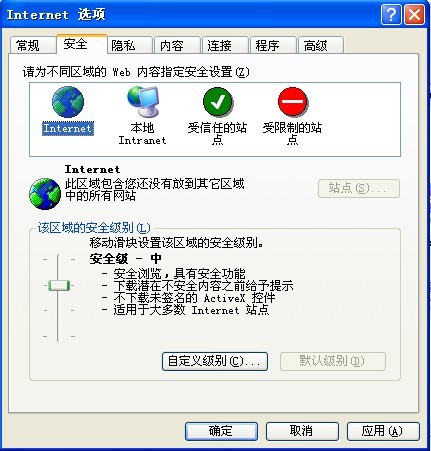The height and width of the screenshot is (451, 431).
Task: Click the globe icon beside the Internet description
Action: 45,194
